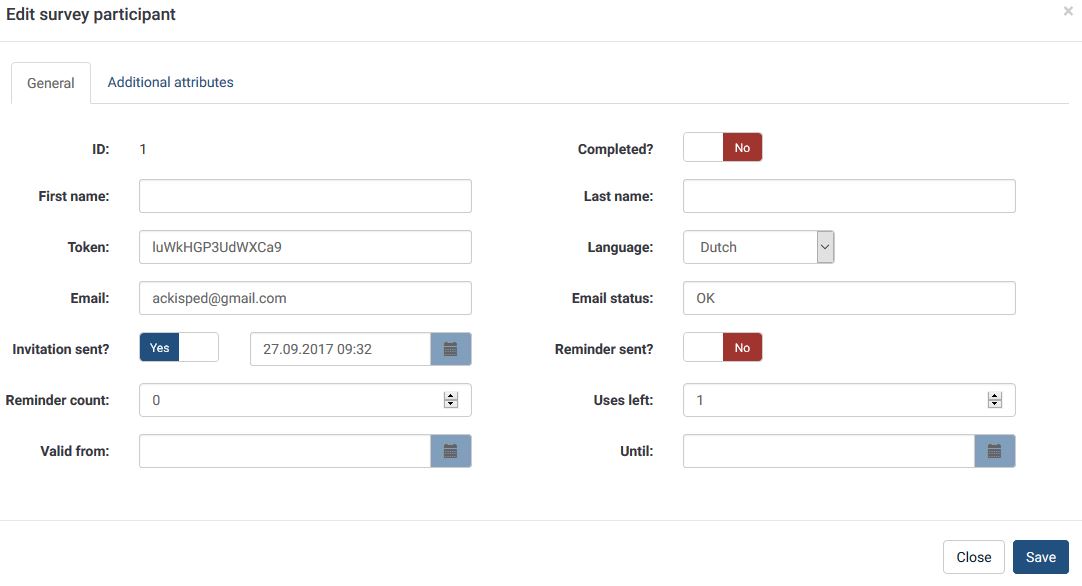Switch to the Additional attributes tab
The width and height of the screenshot is (1082, 586).
[170, 82]
